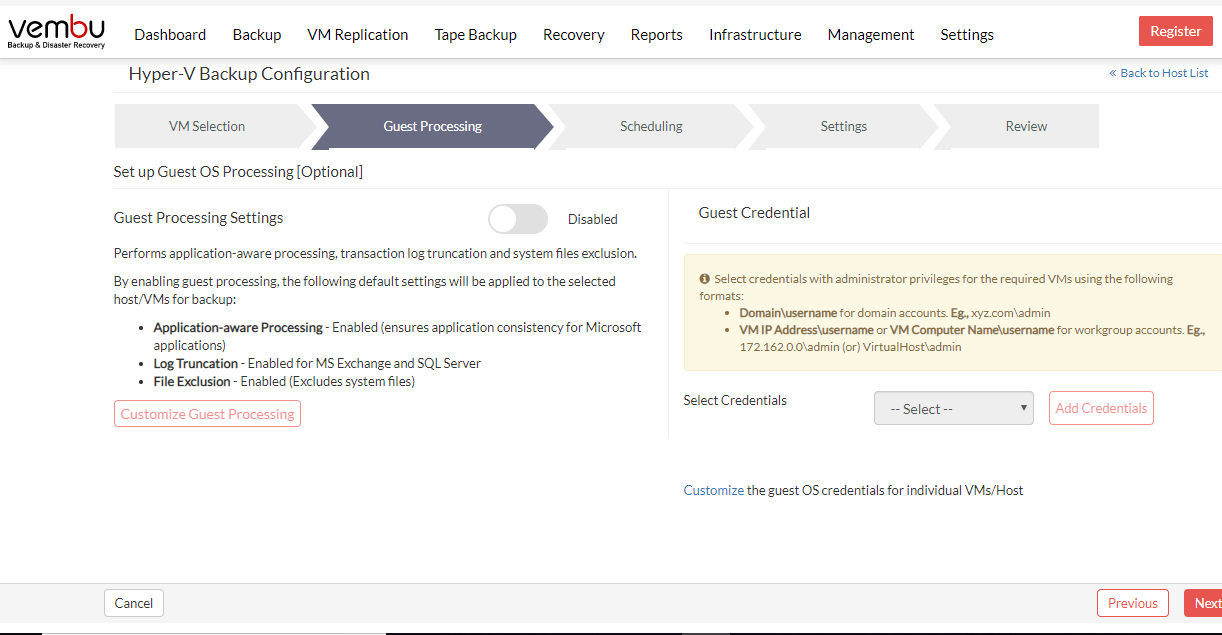Open the Settings menu in top bar
This screenshot has height=635, width=1222.
[x=967, y=34]
